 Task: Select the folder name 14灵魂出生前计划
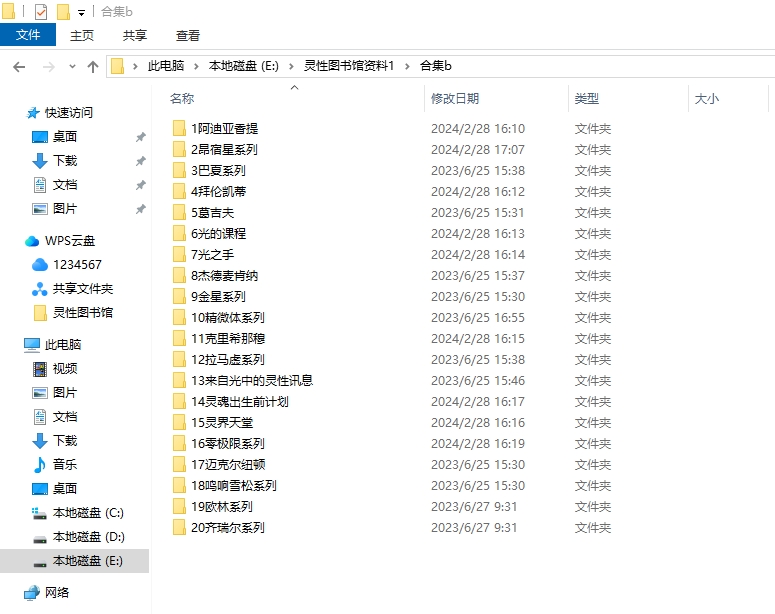point(240,401)
